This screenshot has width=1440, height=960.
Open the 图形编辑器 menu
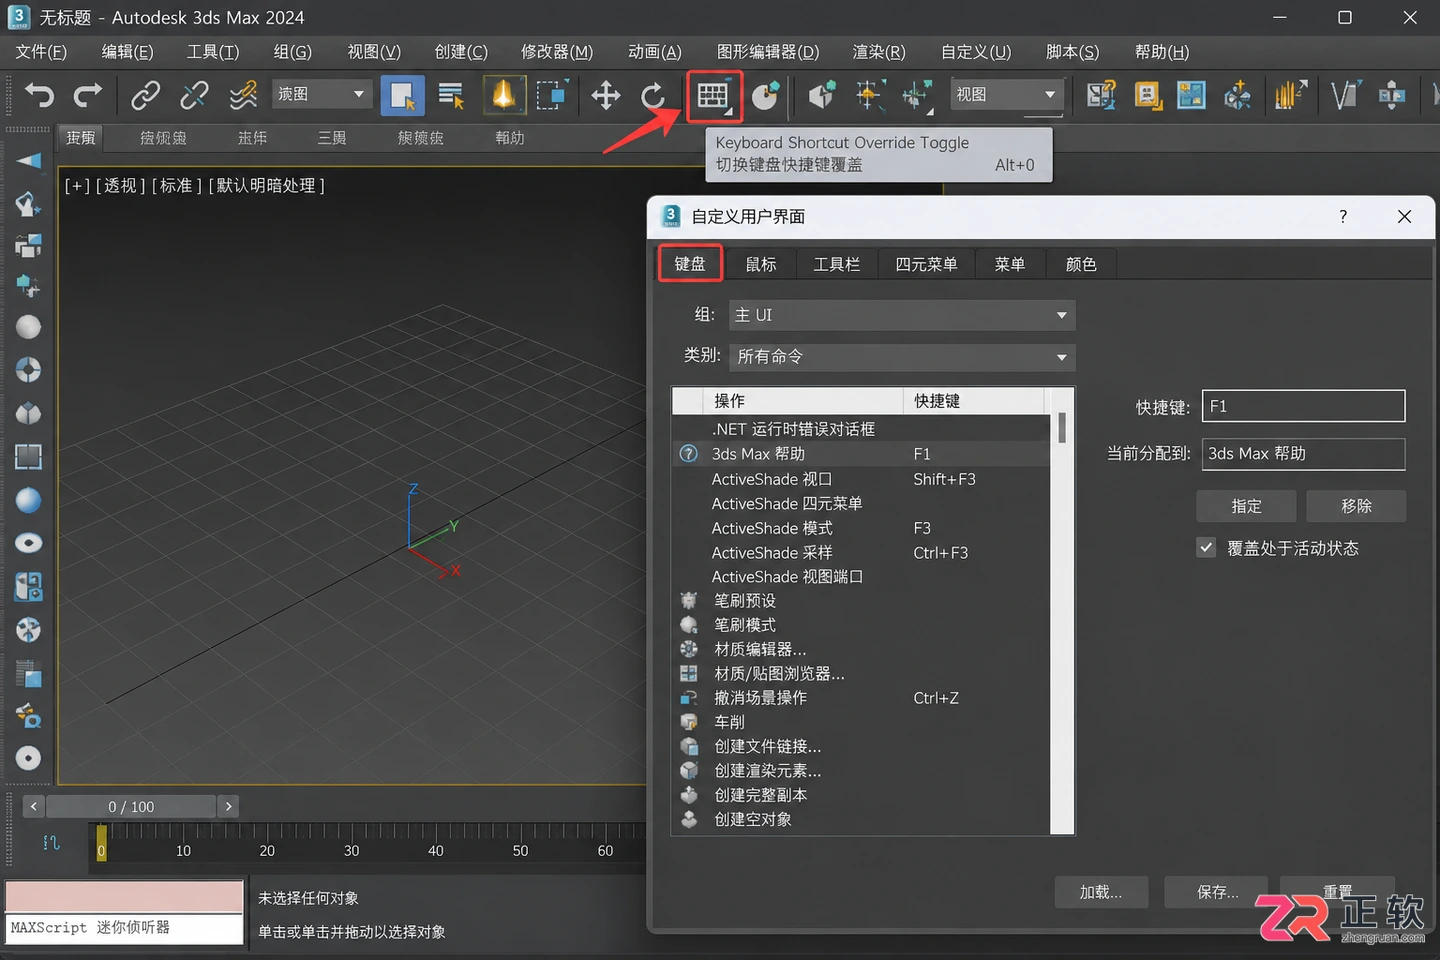pyautogui.click(x=768, y=52)
